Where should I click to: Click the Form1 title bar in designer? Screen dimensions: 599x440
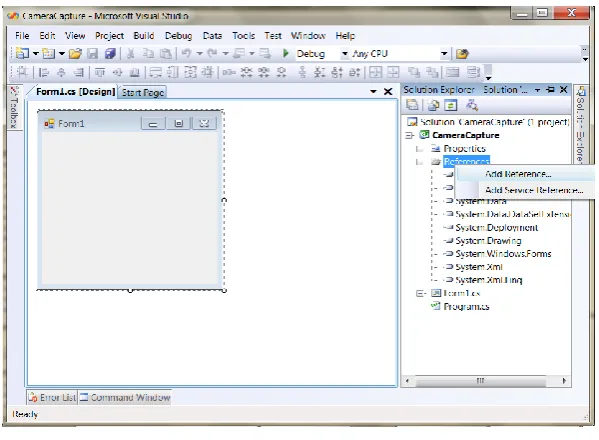click(130, 123)
